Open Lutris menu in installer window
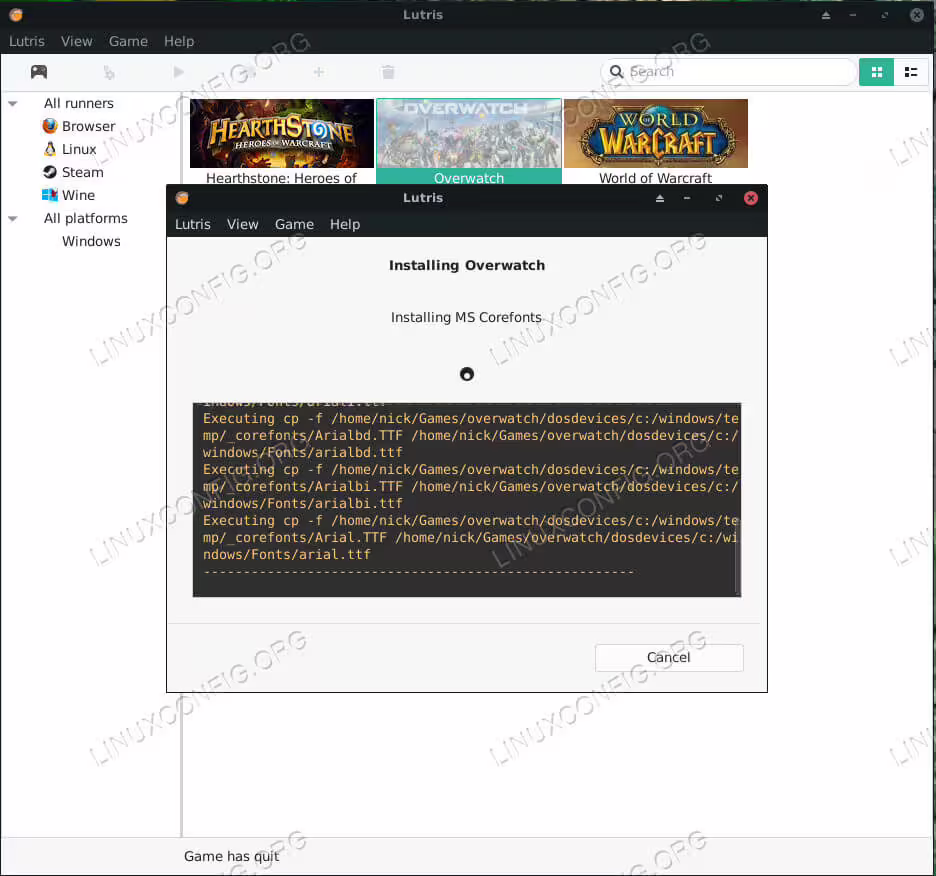936x876 pixels. coord(193,225)
